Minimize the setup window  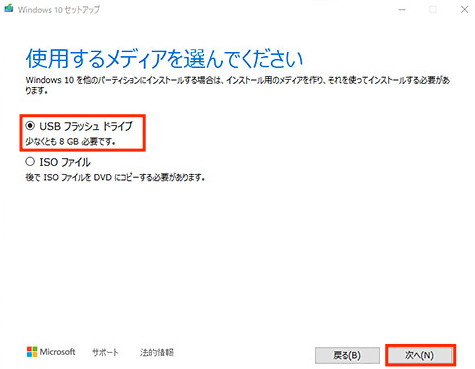(x=402, y=10)
